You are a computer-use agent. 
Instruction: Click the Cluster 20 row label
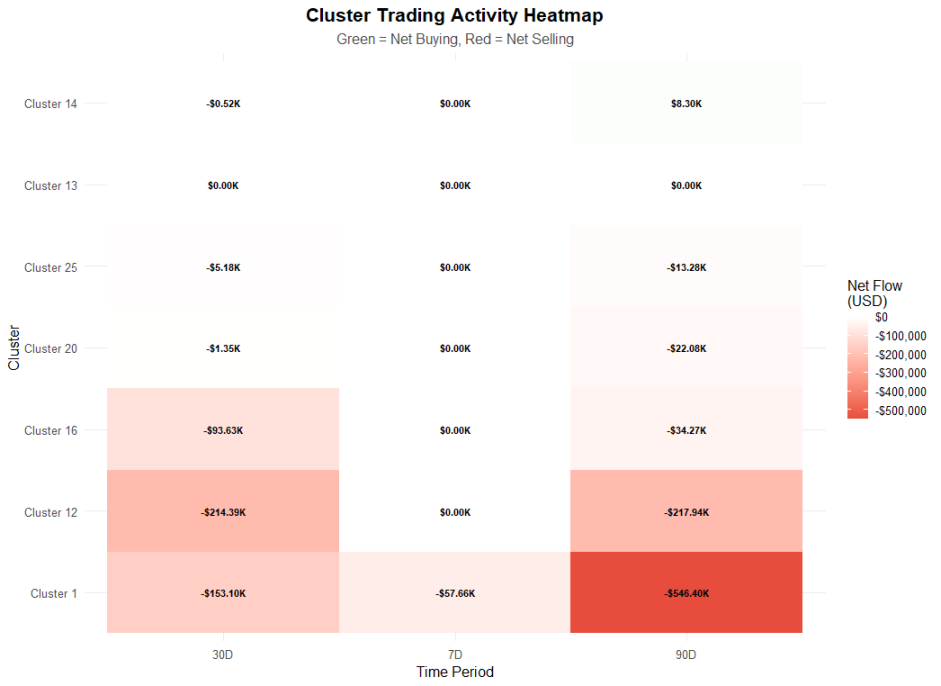point(50,348)
